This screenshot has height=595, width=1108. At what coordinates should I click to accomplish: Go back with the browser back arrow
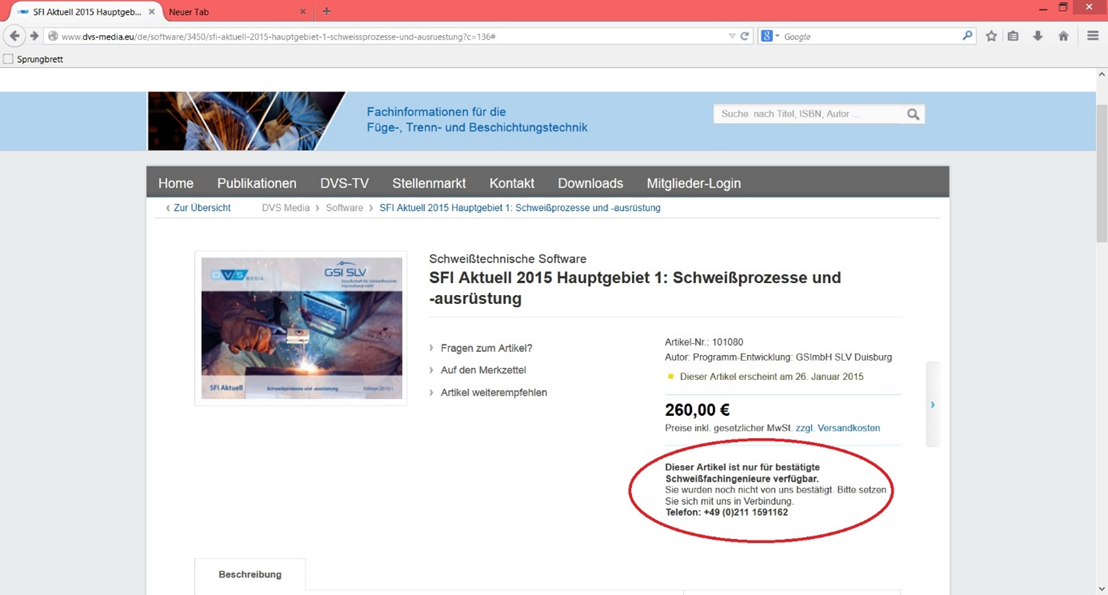pyautogui.click(x=14, y=36)
